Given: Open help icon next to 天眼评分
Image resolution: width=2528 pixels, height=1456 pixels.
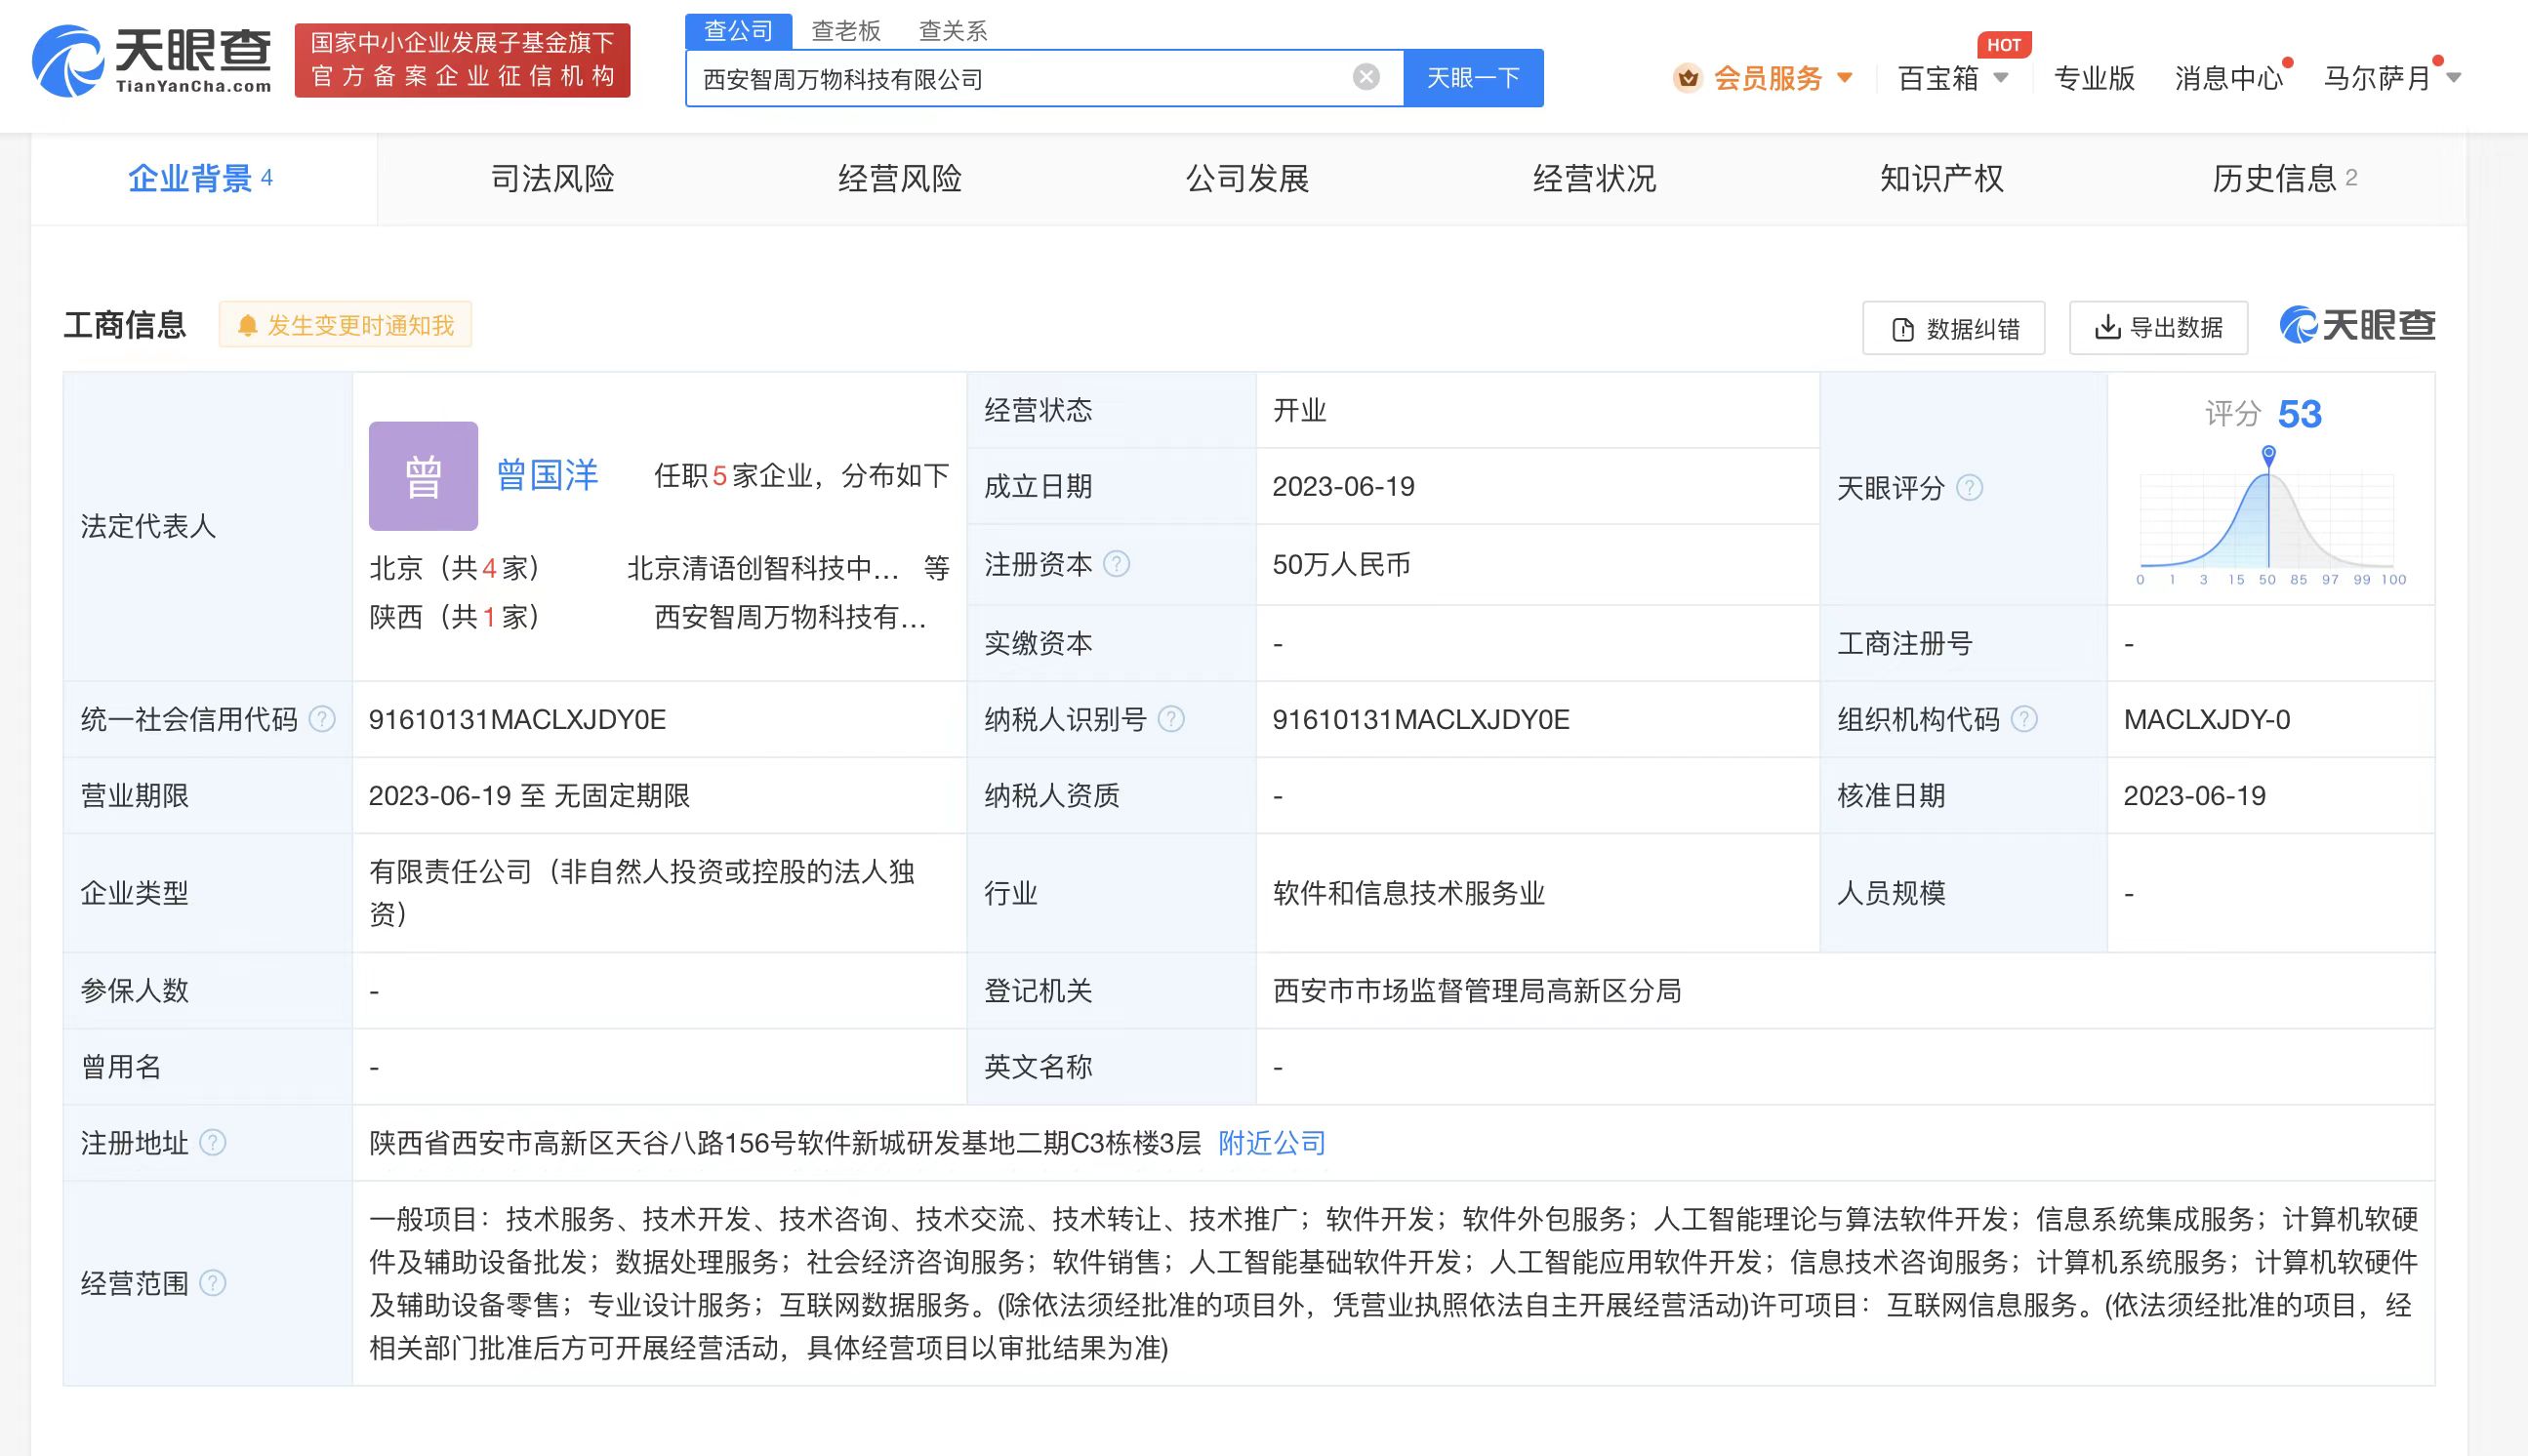Looking at the screenshot, I should 1969,488.
